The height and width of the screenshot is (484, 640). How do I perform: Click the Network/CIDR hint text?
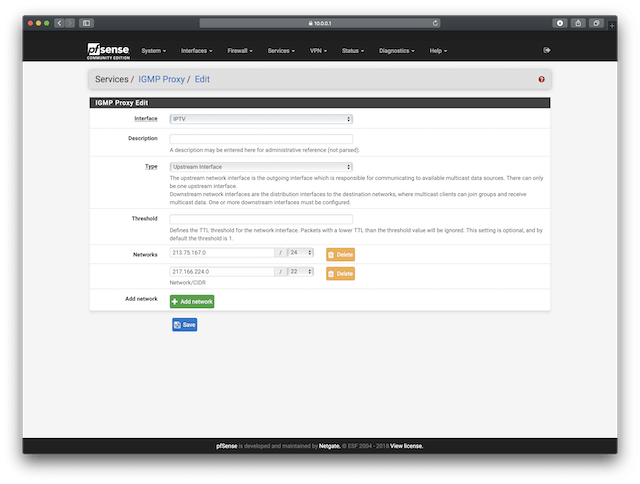point(188,282)
